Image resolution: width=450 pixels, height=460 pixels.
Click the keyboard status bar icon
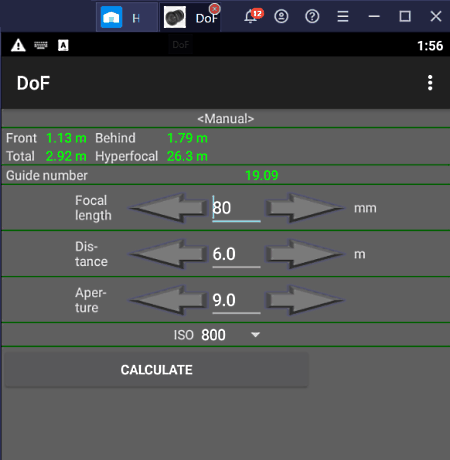click(x=41, y=45)
